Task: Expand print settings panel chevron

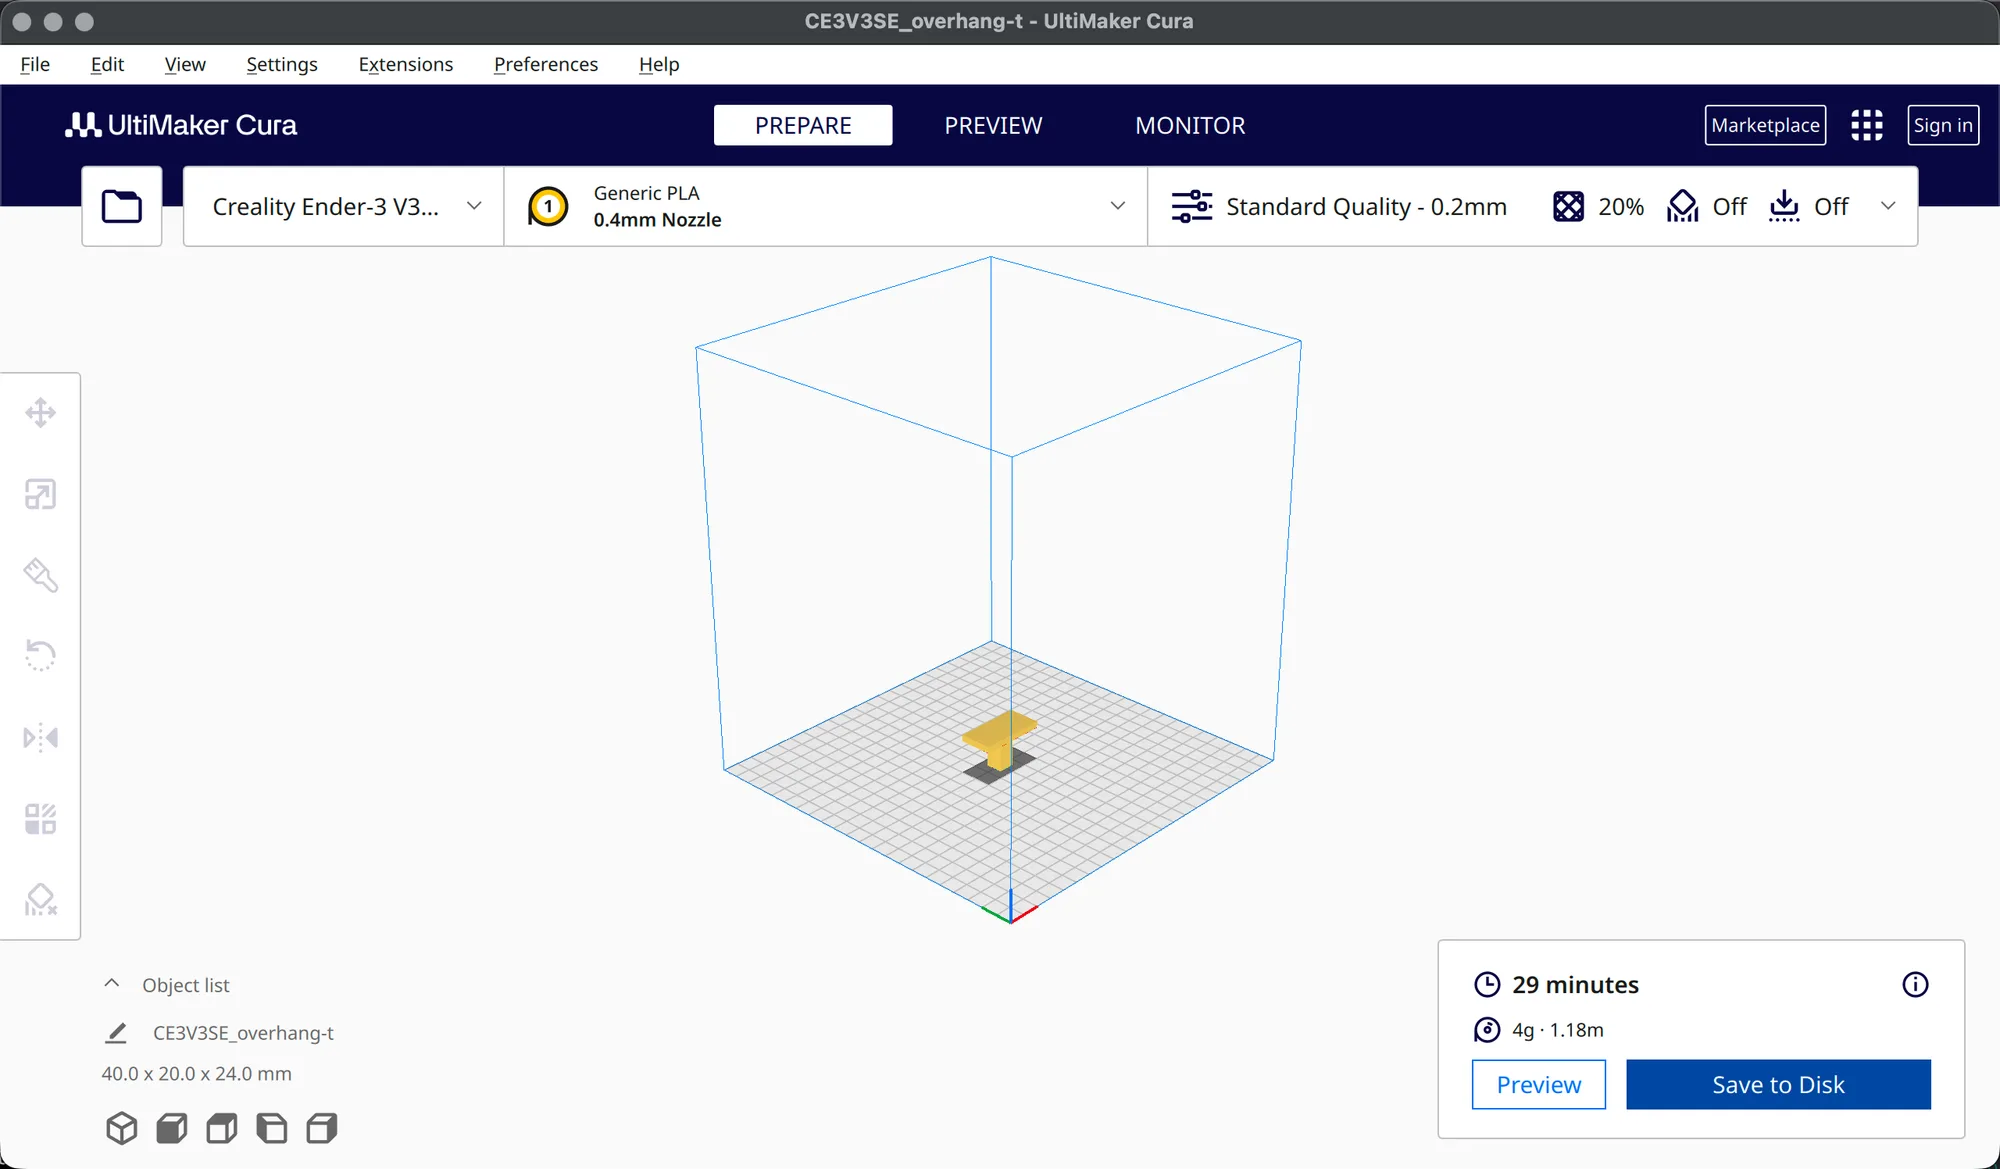Action: coord(1888,206)
